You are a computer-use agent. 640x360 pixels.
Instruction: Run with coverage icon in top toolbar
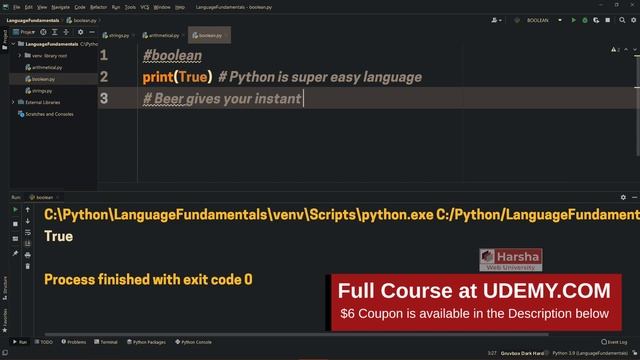click(x=596, y=20)
